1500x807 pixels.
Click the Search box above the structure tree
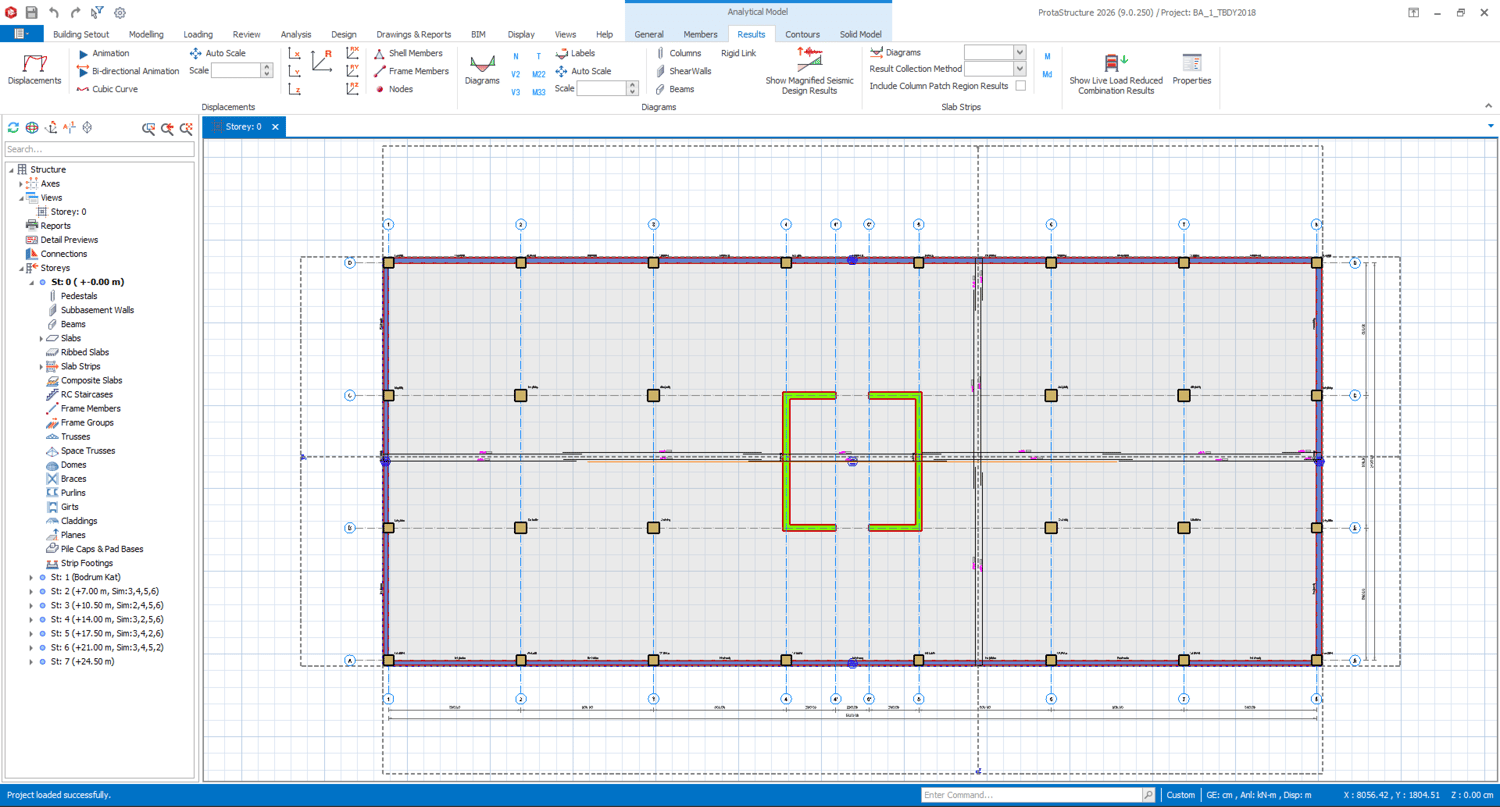click(99, 149)
